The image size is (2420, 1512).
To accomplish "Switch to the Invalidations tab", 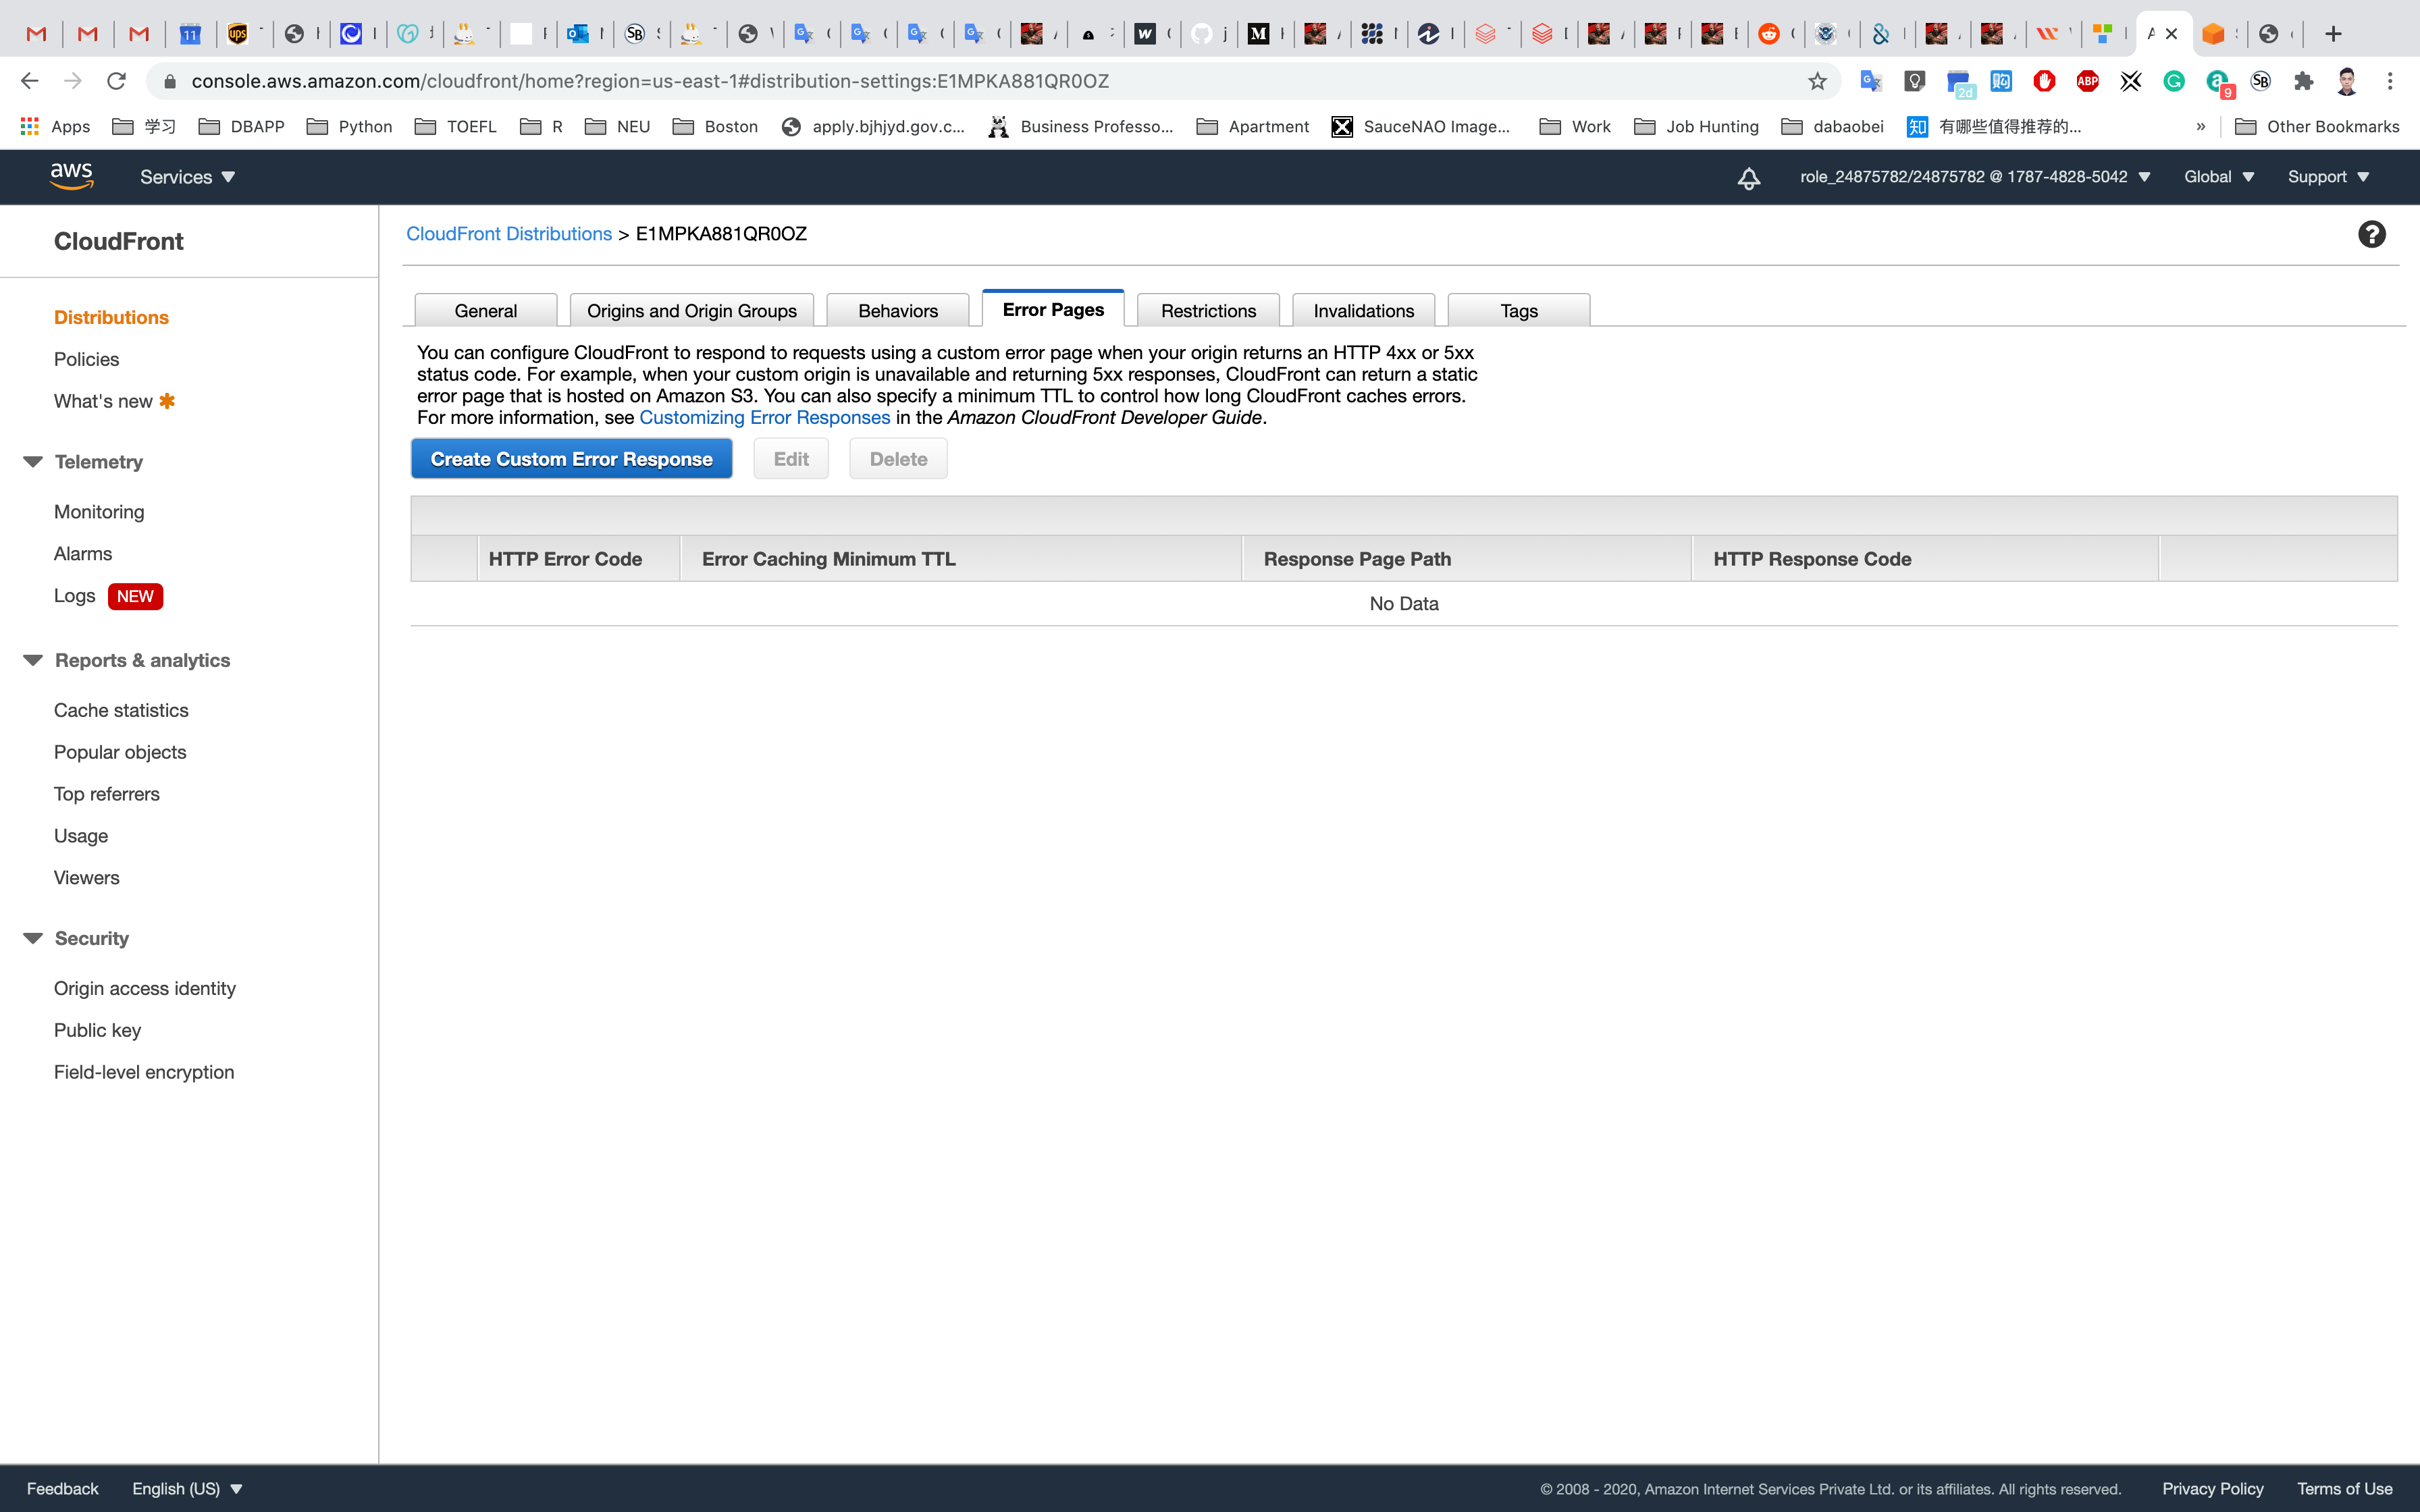I will (x=1363, y=311).
